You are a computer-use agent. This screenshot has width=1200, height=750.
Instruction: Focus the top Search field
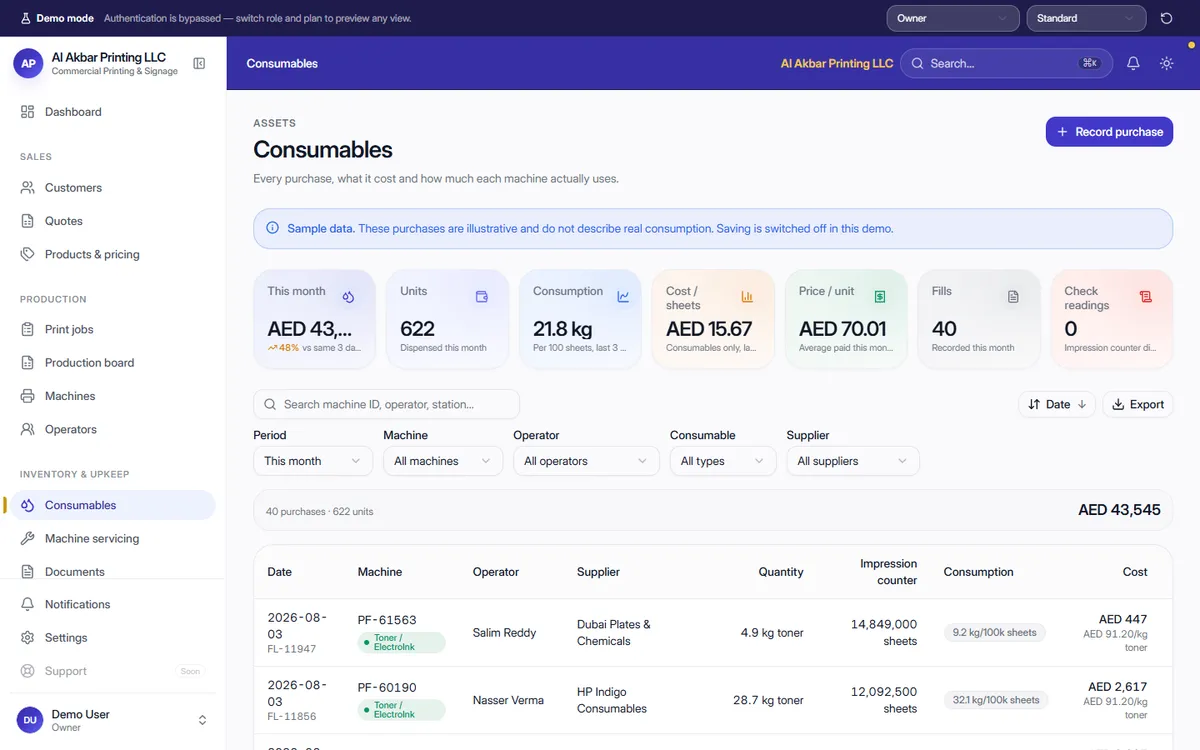[1007, 63]
